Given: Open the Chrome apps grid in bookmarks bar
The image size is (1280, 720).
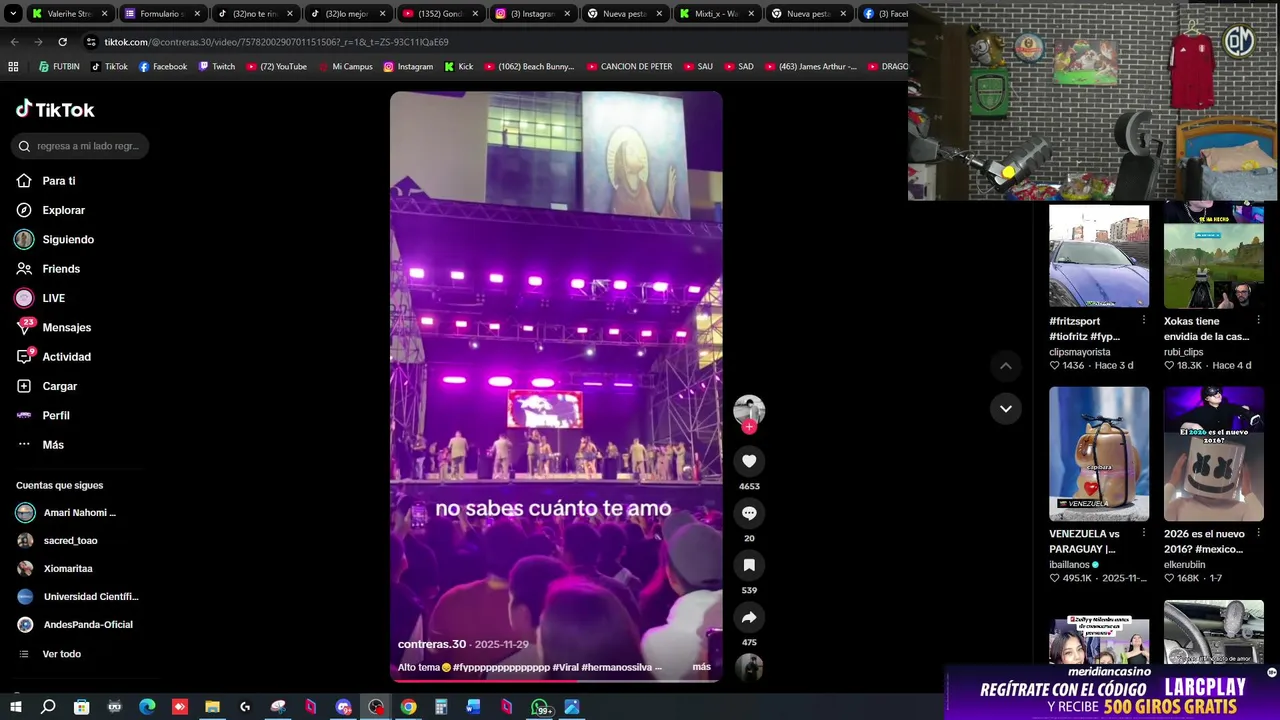Looking at the screenshot, I should tap(13, 67).
